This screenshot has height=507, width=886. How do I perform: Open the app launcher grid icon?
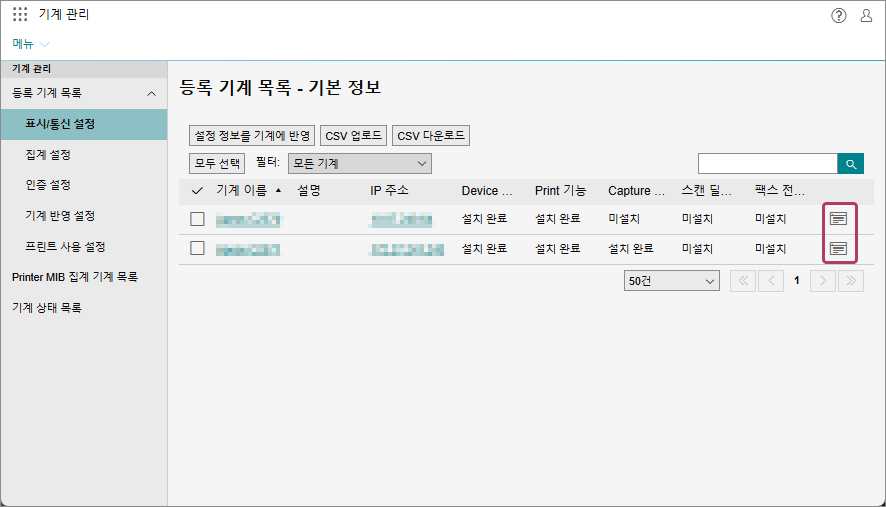tap(20, 15)
